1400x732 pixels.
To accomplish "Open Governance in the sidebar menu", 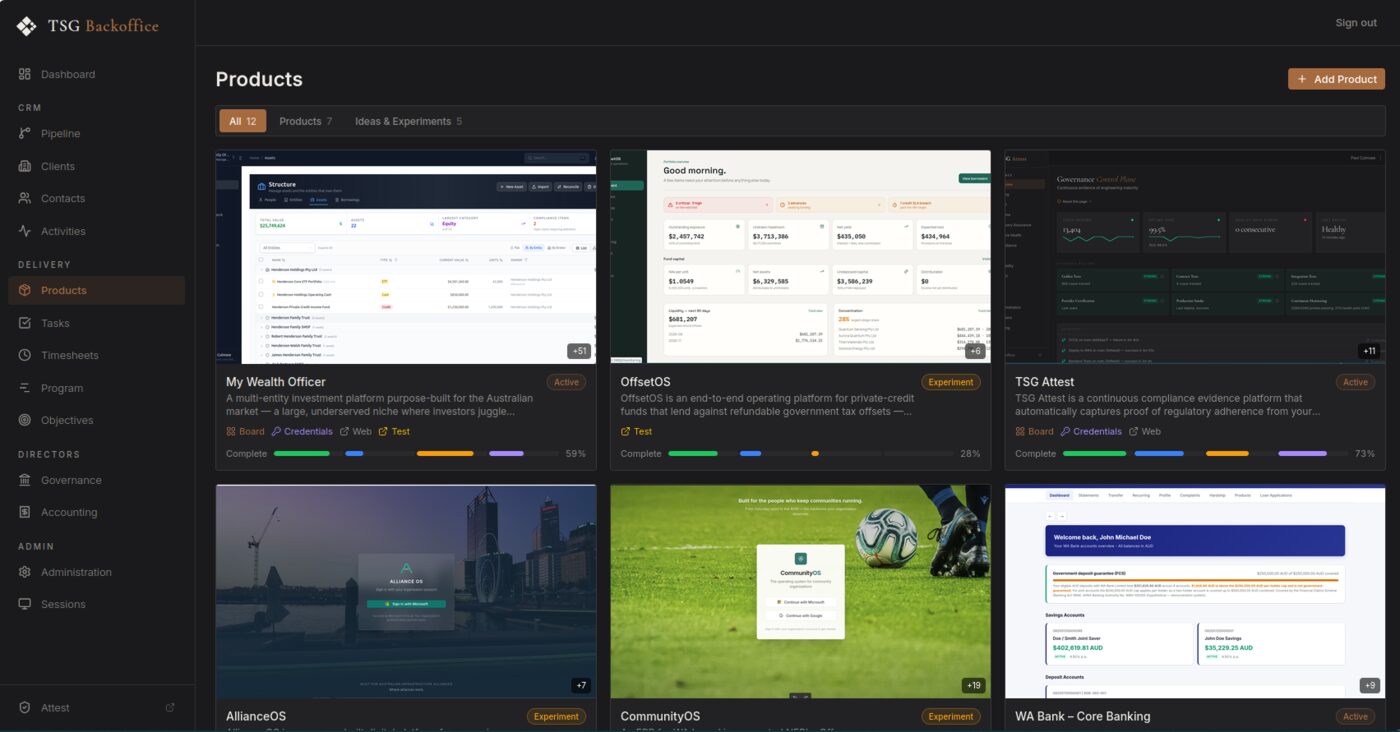I will tap(97, 480).
